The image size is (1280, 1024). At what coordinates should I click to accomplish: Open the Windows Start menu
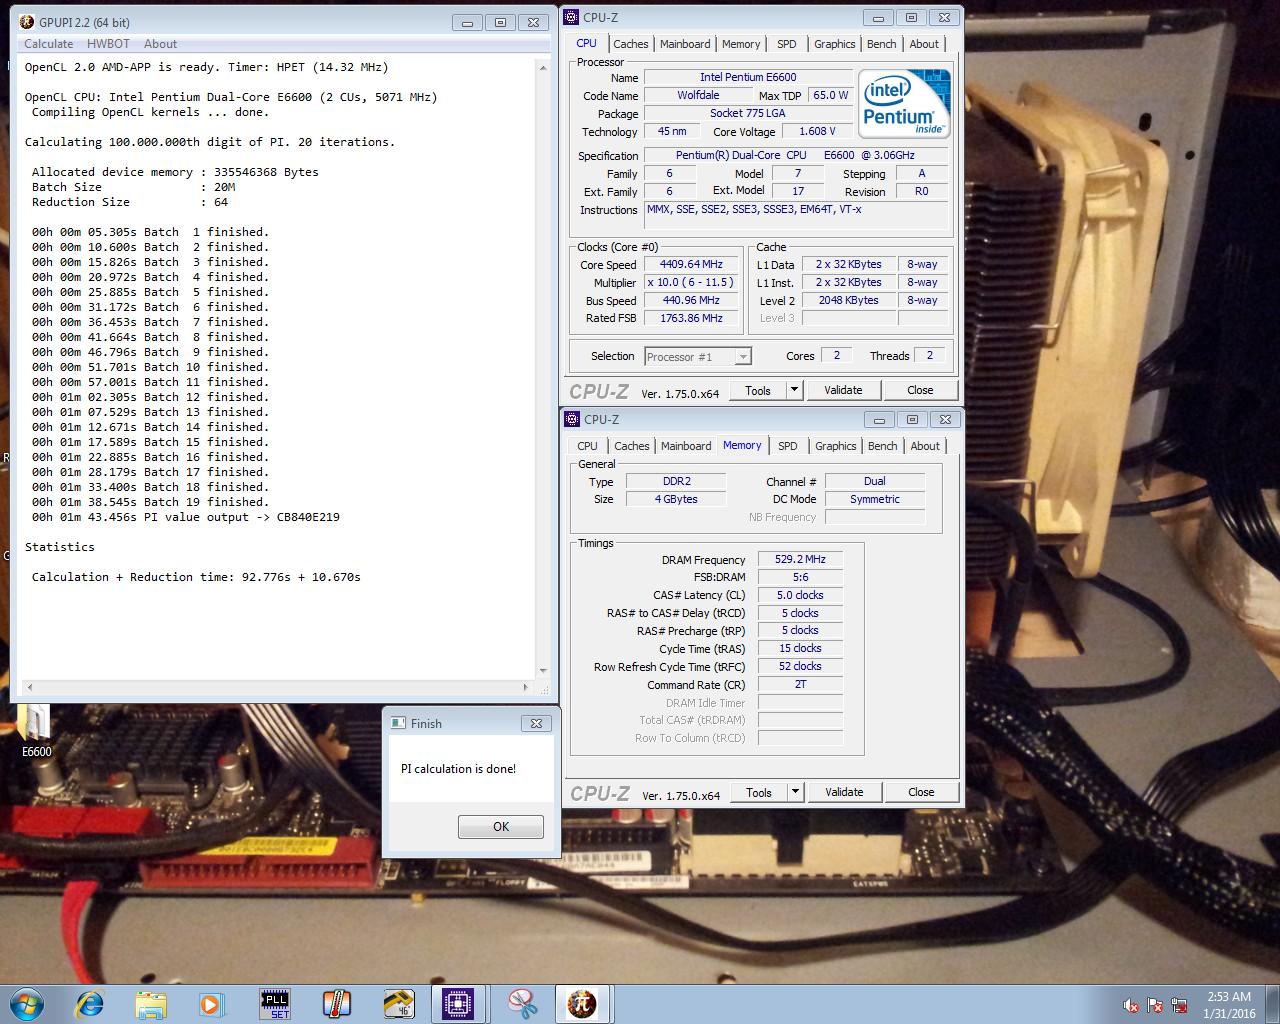pos(27,1003)
